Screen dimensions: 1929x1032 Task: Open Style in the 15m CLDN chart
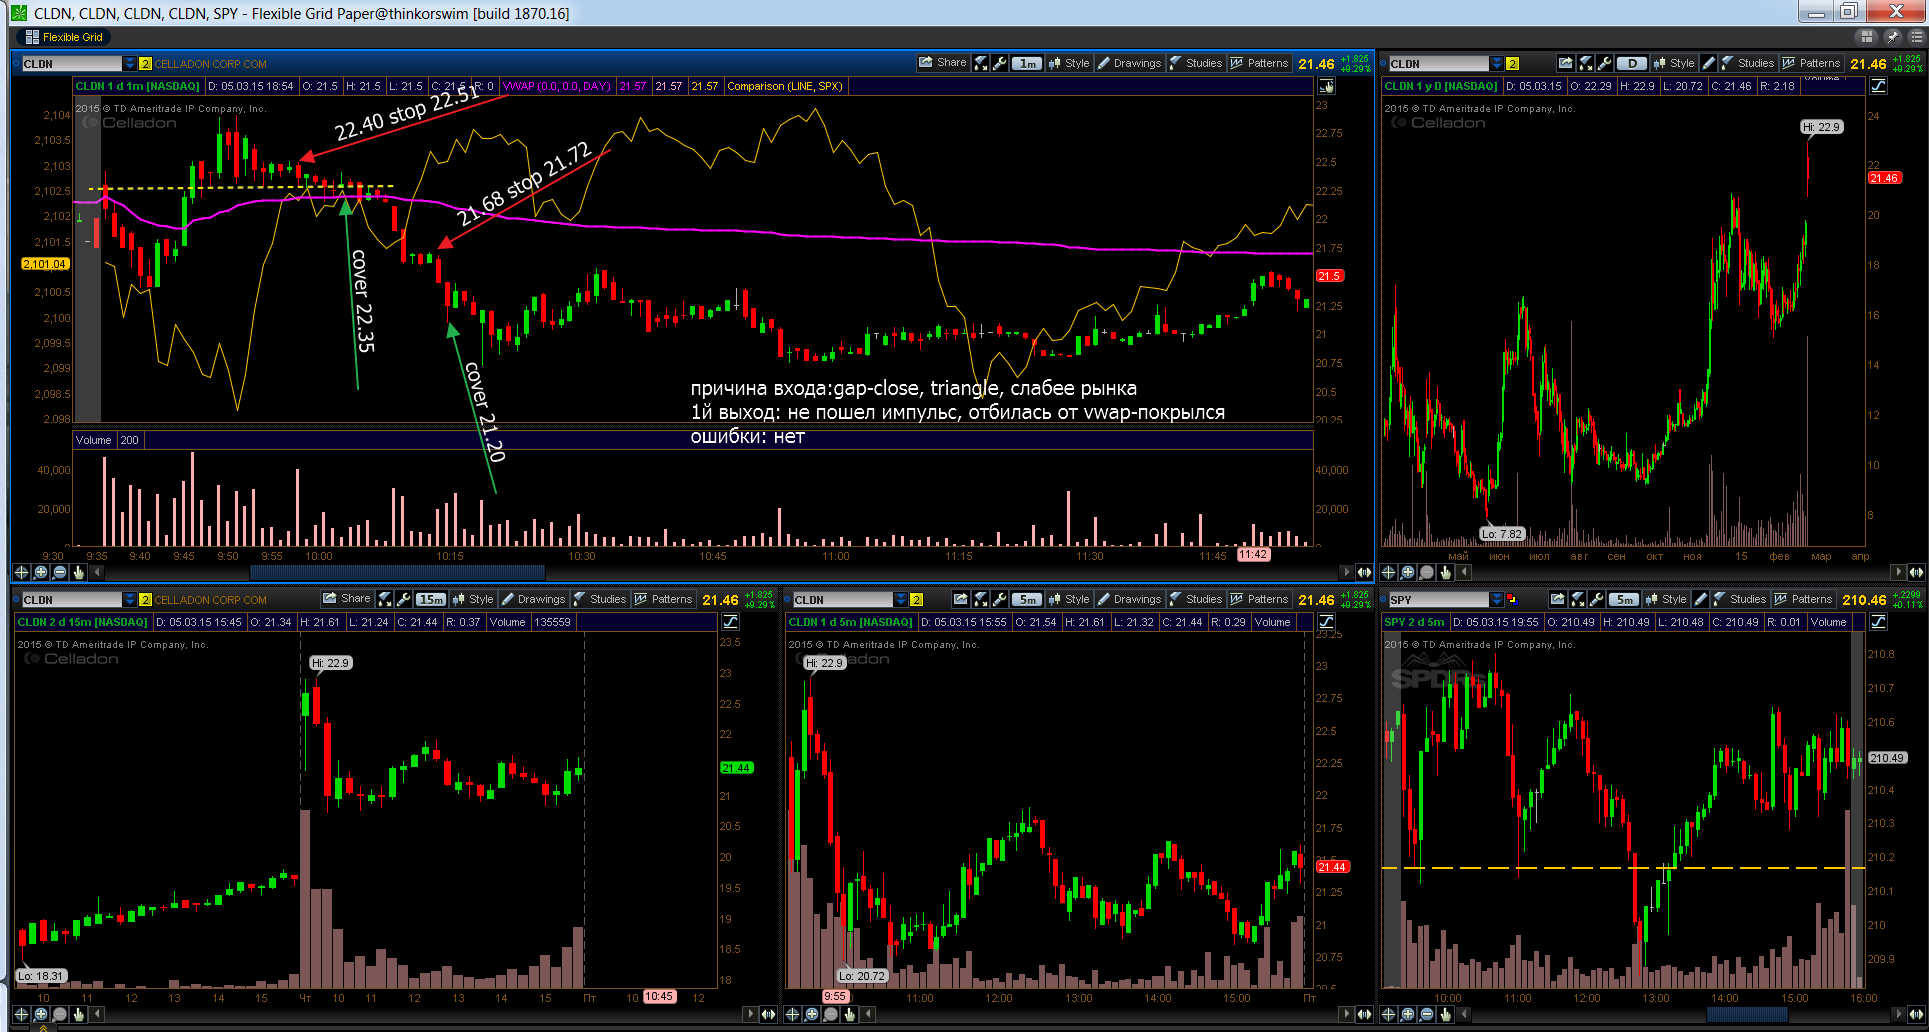point(472,599)
